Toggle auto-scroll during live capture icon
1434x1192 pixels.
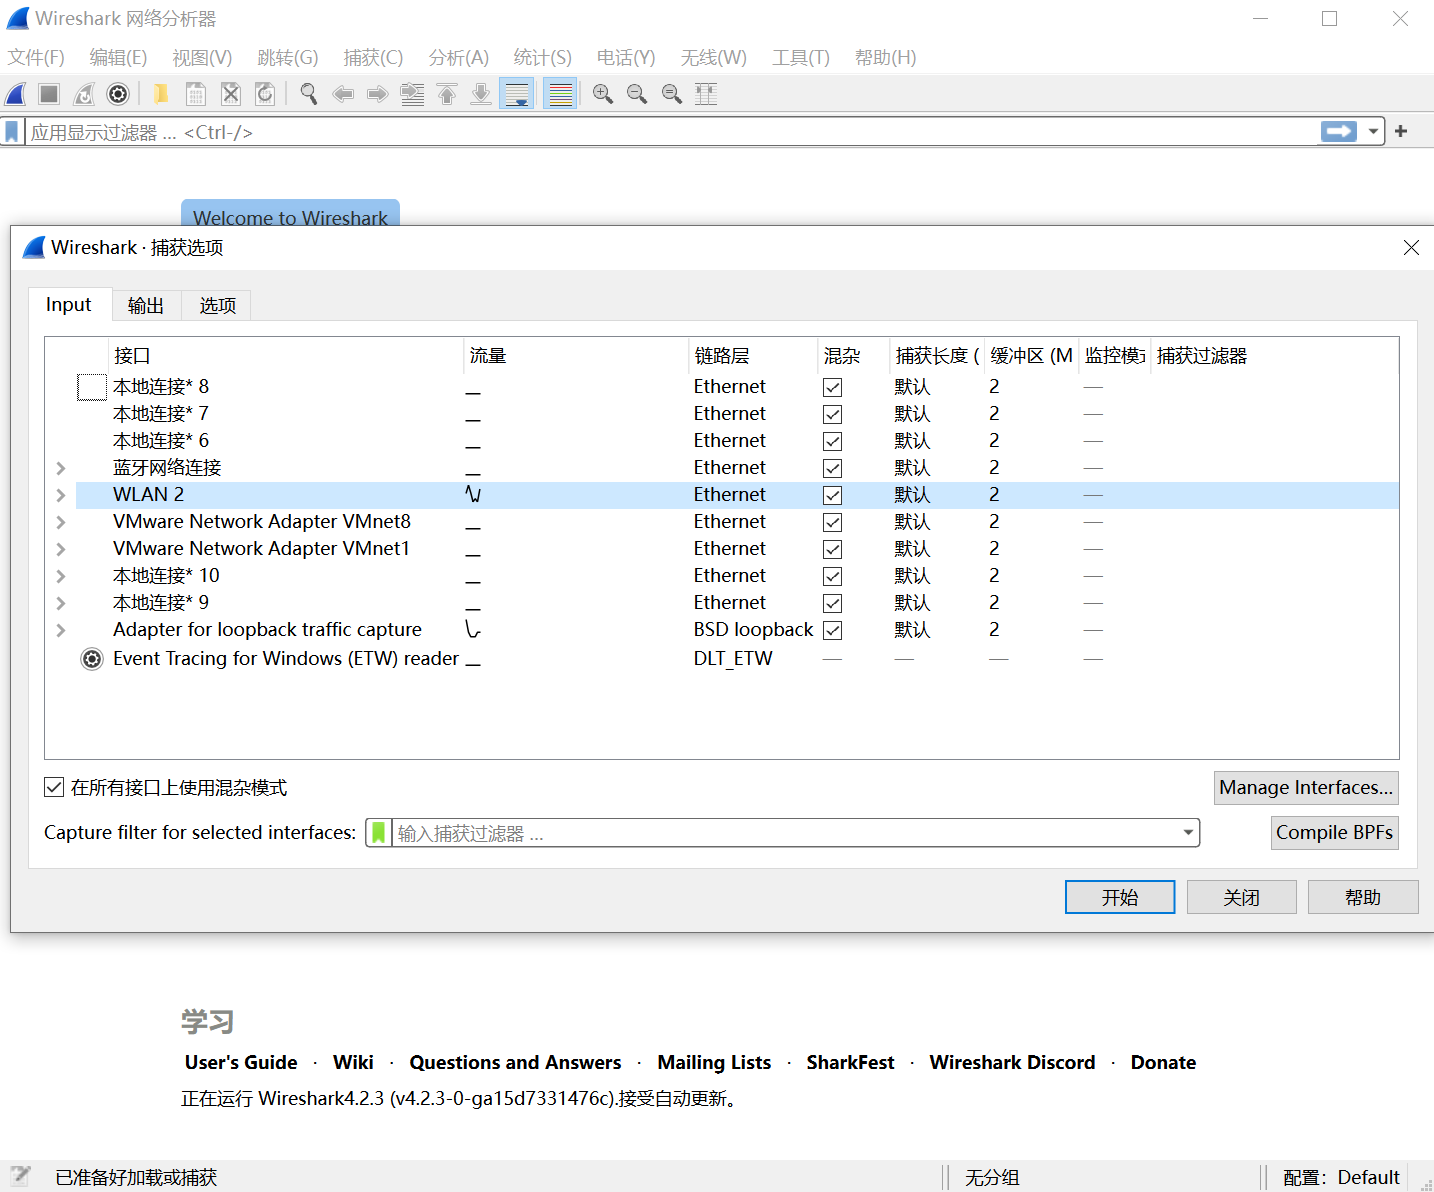click(517, 94)
